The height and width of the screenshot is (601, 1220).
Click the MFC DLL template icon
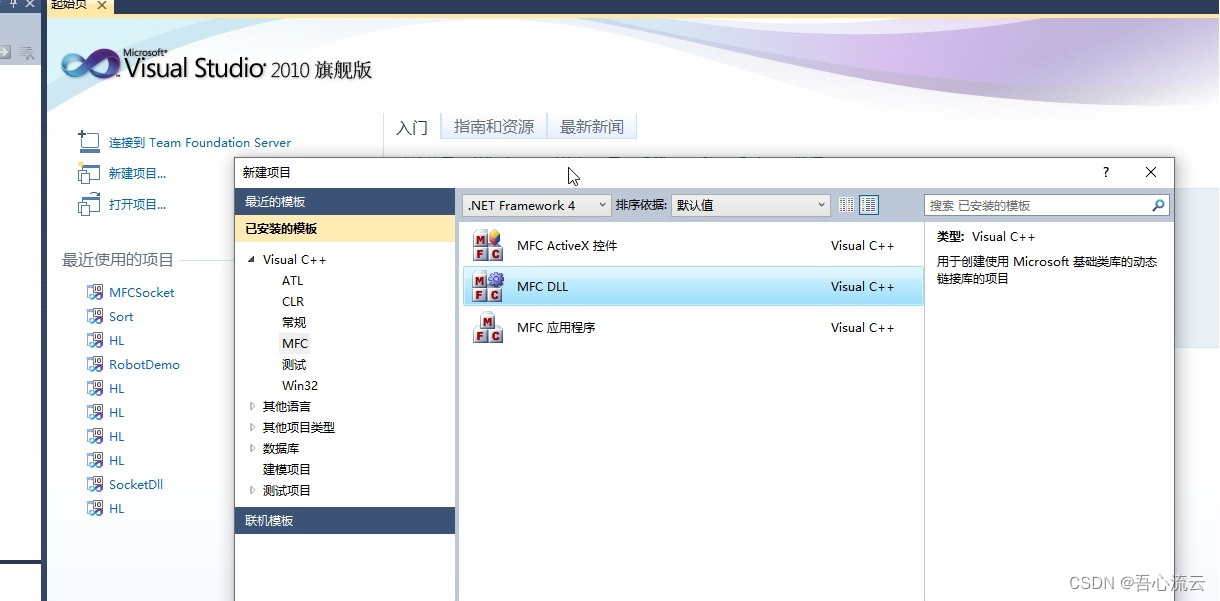487,286
